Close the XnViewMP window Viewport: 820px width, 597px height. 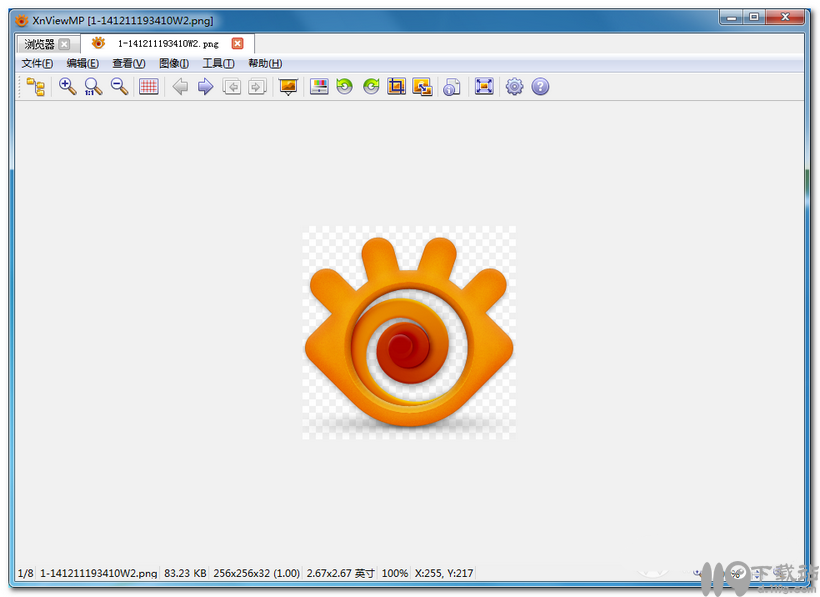[x=784, y=17]
